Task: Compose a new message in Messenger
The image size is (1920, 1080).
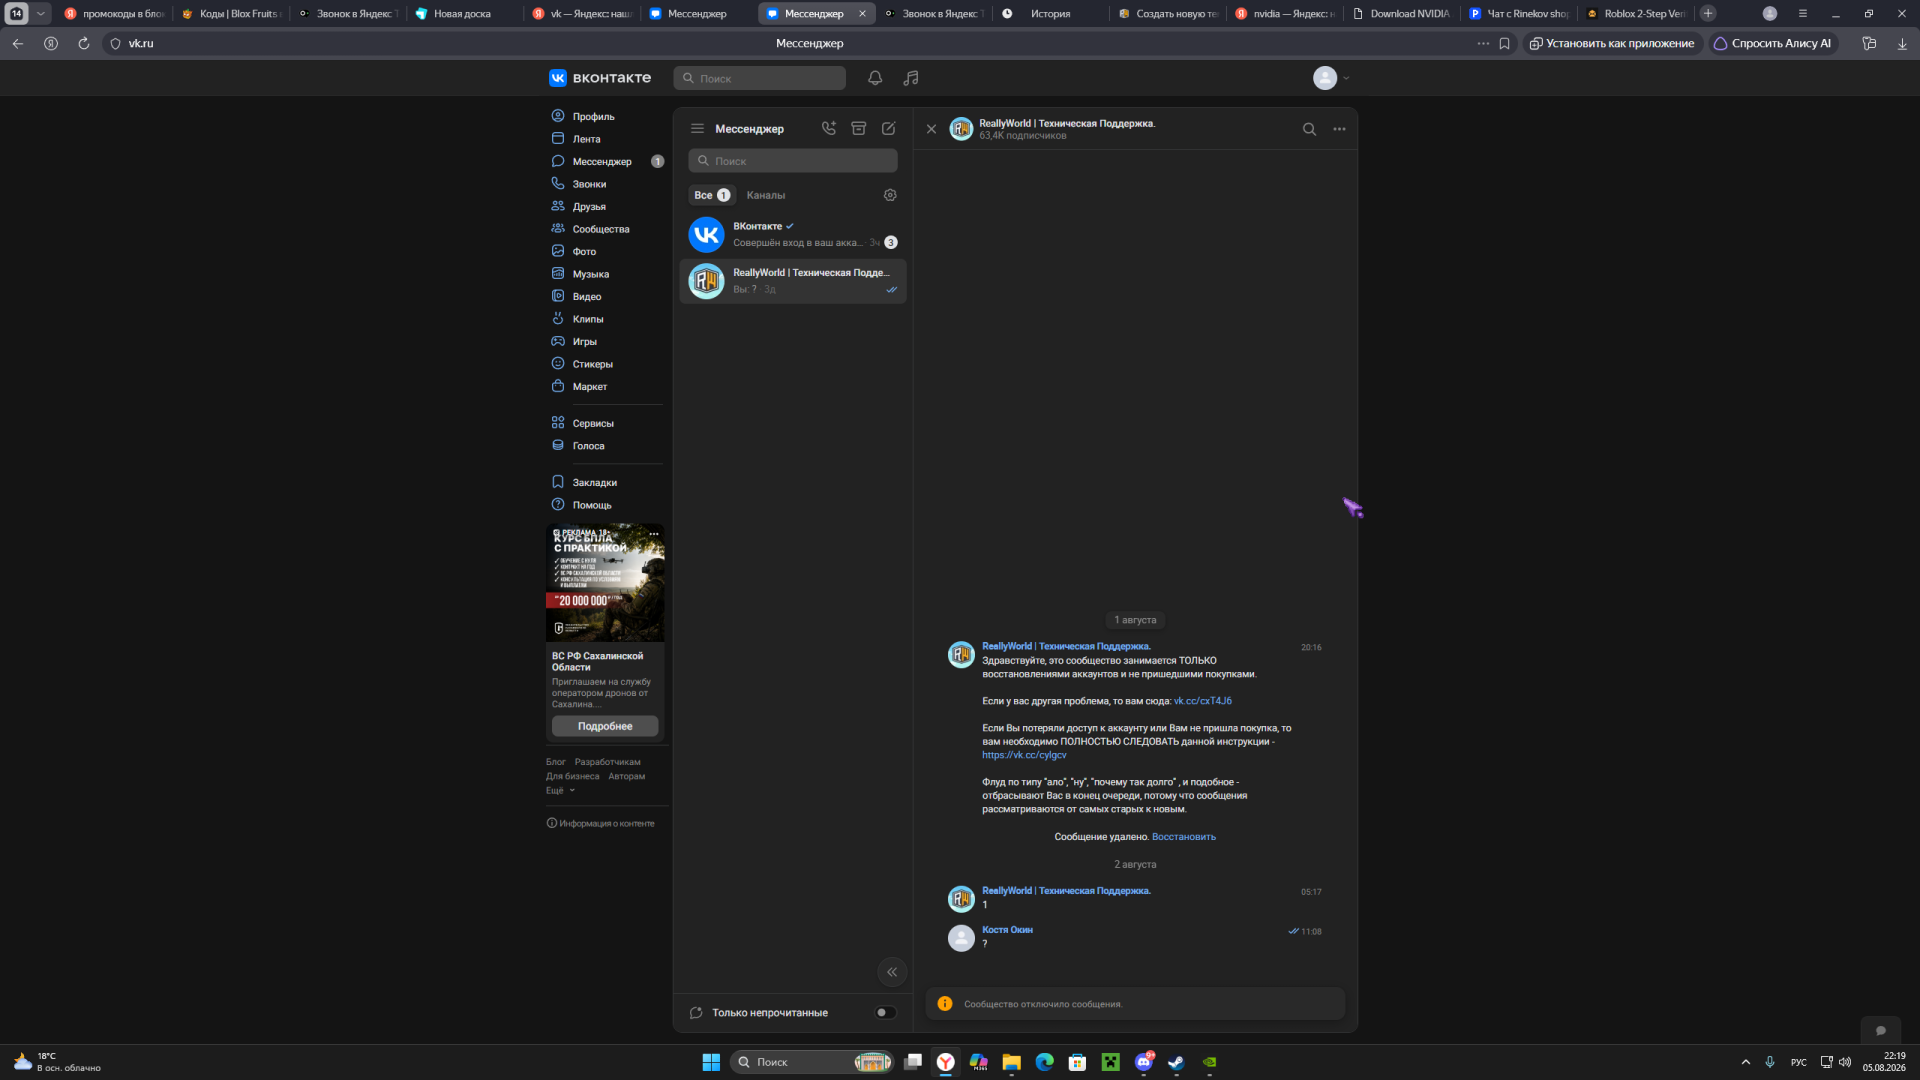Action: [x=888, y=129]
